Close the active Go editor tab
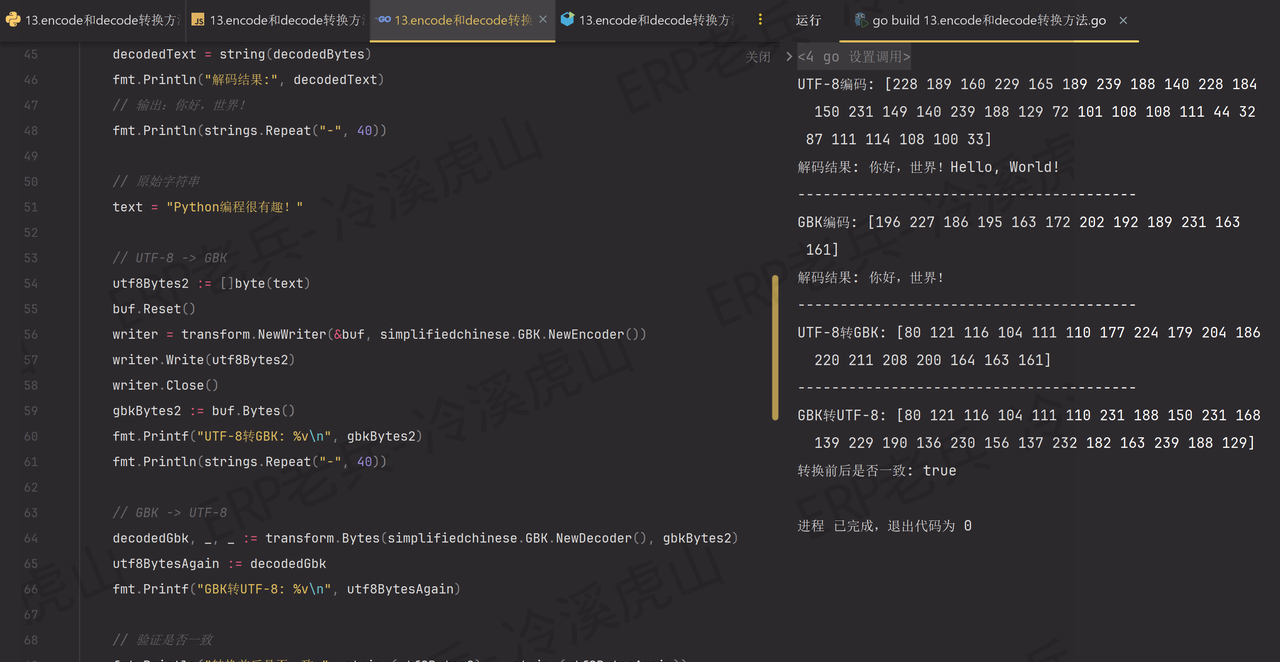The image size is (1280, 662). pyautogui.click(x=543, y=19)
